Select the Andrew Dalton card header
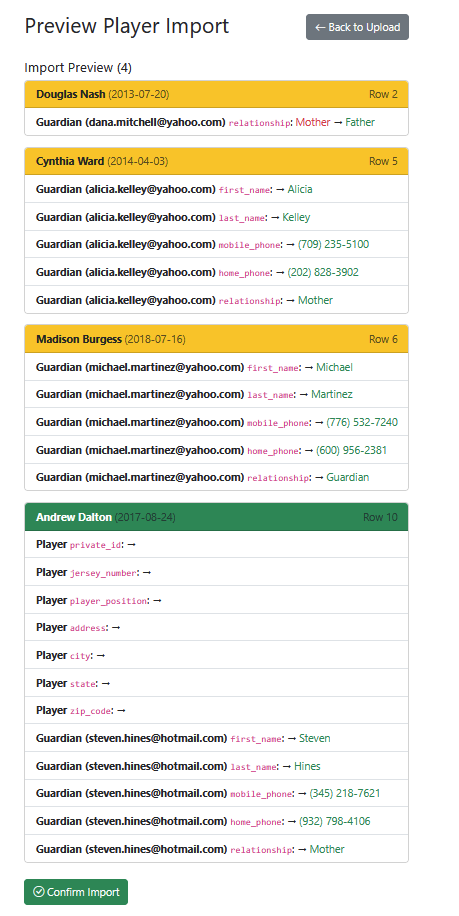This screenshot has width=459, height=916. pyautogui.click(x=216, y=517)
